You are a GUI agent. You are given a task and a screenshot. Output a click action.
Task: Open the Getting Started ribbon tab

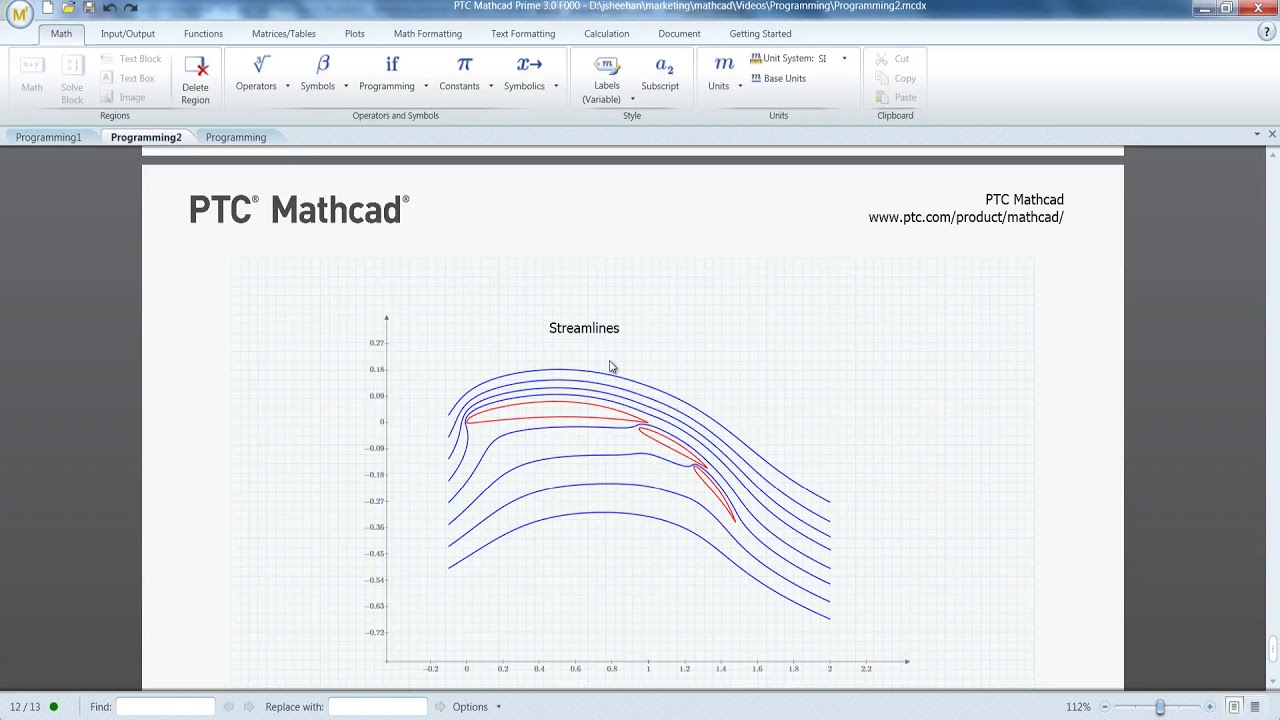pyautogui.click(x=760, y=33)
